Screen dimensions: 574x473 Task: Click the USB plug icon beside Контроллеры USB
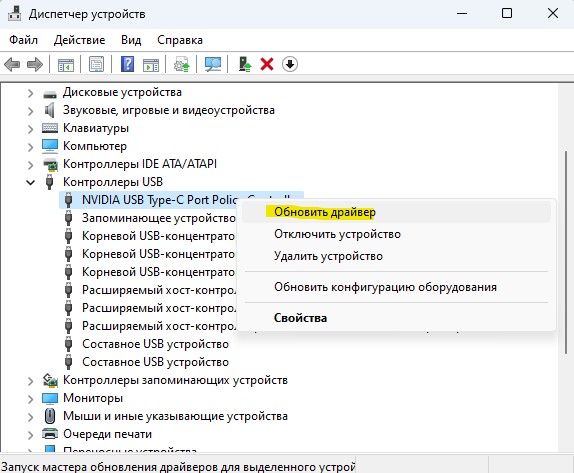pos(49,182)
